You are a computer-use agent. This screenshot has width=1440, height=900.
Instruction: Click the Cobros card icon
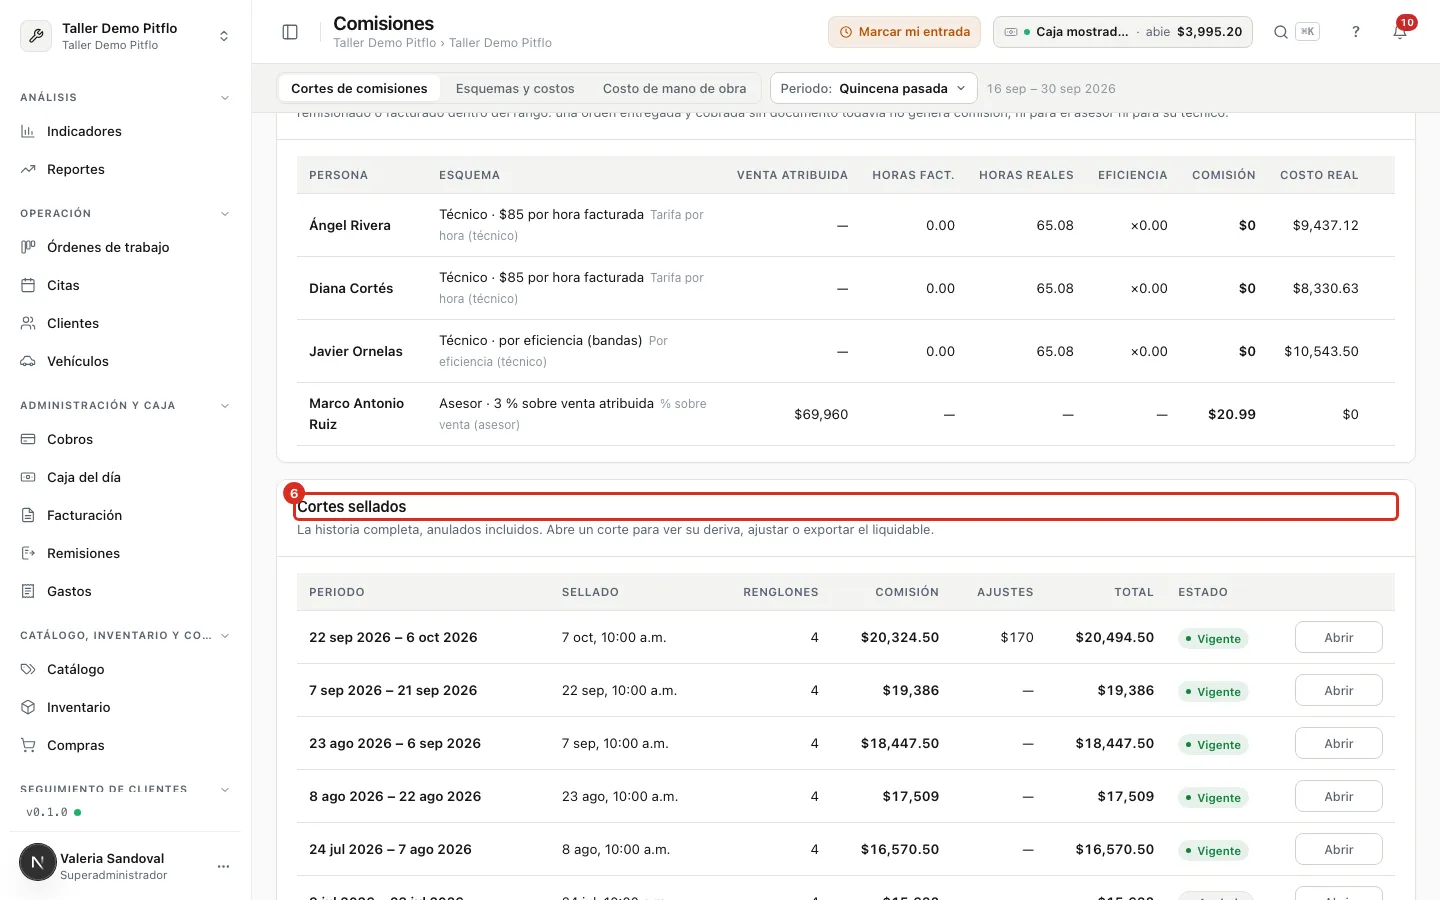(28, 439)
